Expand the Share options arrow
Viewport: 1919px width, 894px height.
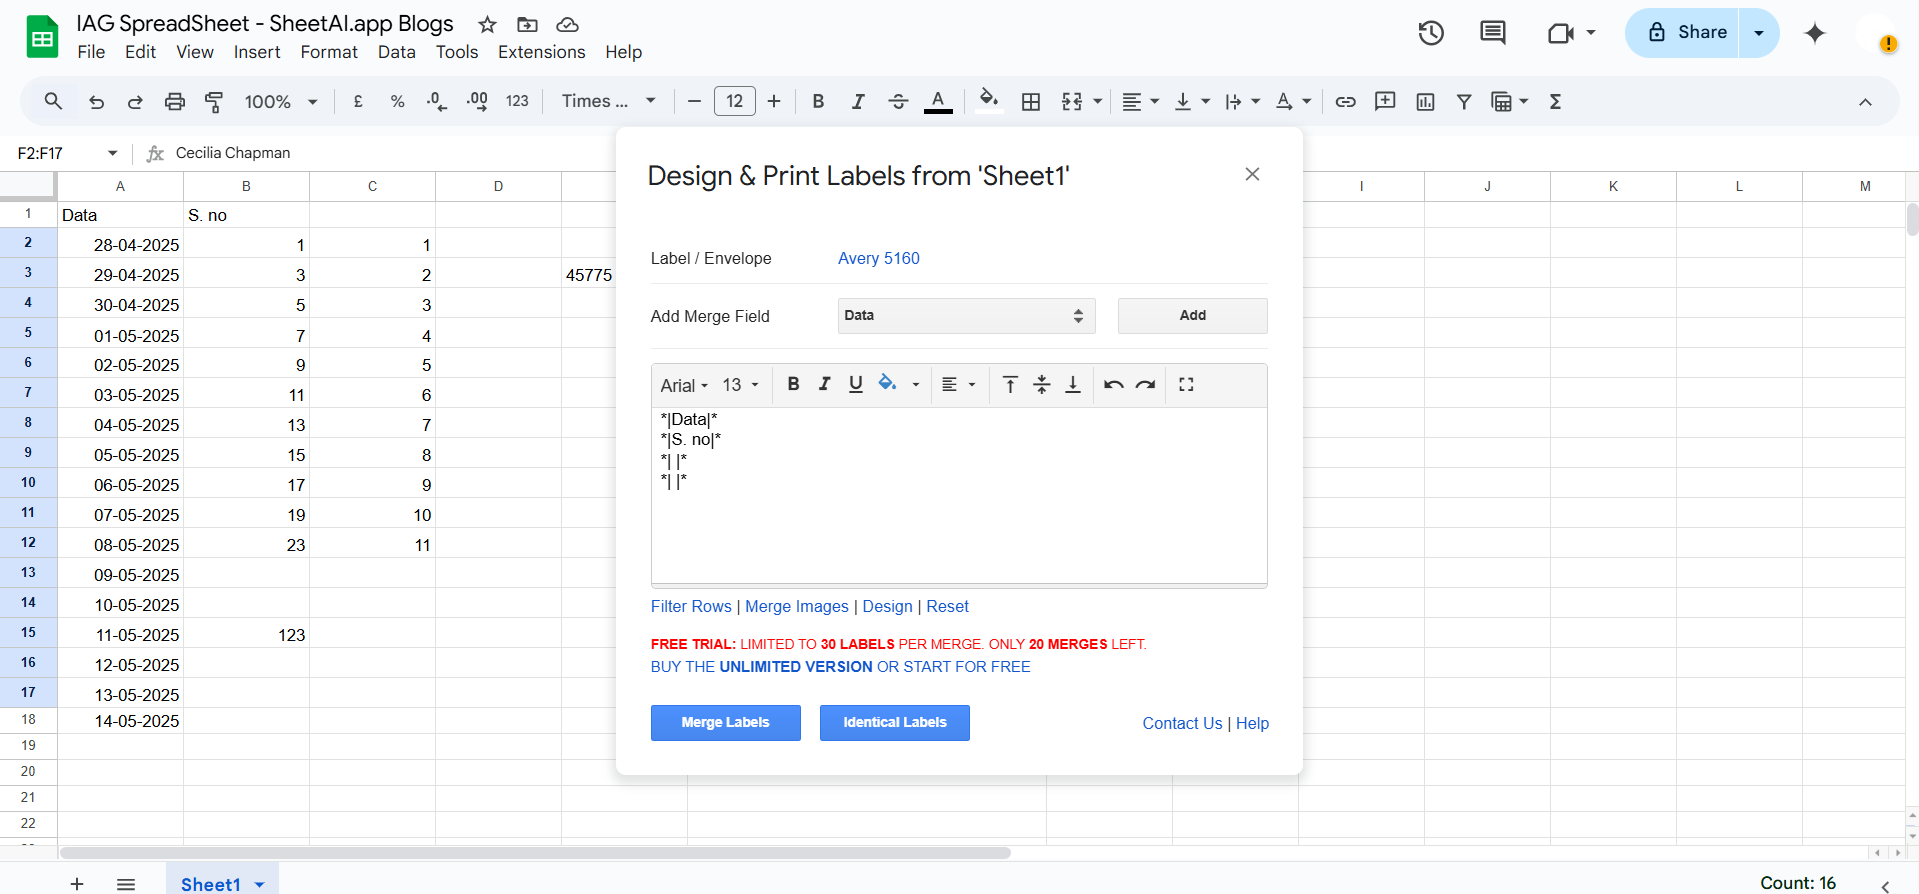1759,33
